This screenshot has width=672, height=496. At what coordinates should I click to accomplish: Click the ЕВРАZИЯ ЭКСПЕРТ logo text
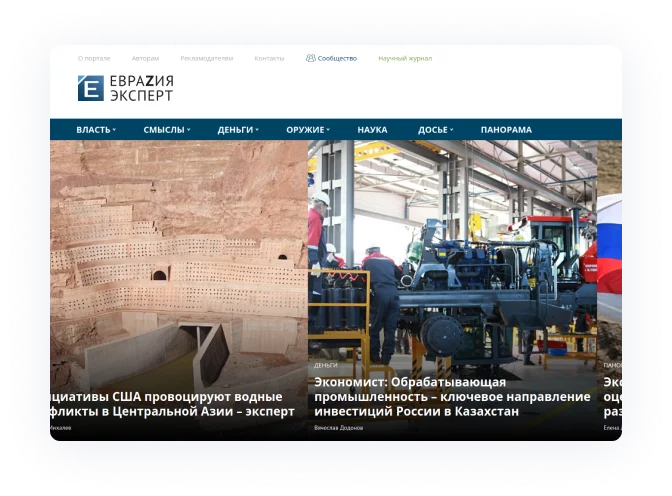click(141, 88)
